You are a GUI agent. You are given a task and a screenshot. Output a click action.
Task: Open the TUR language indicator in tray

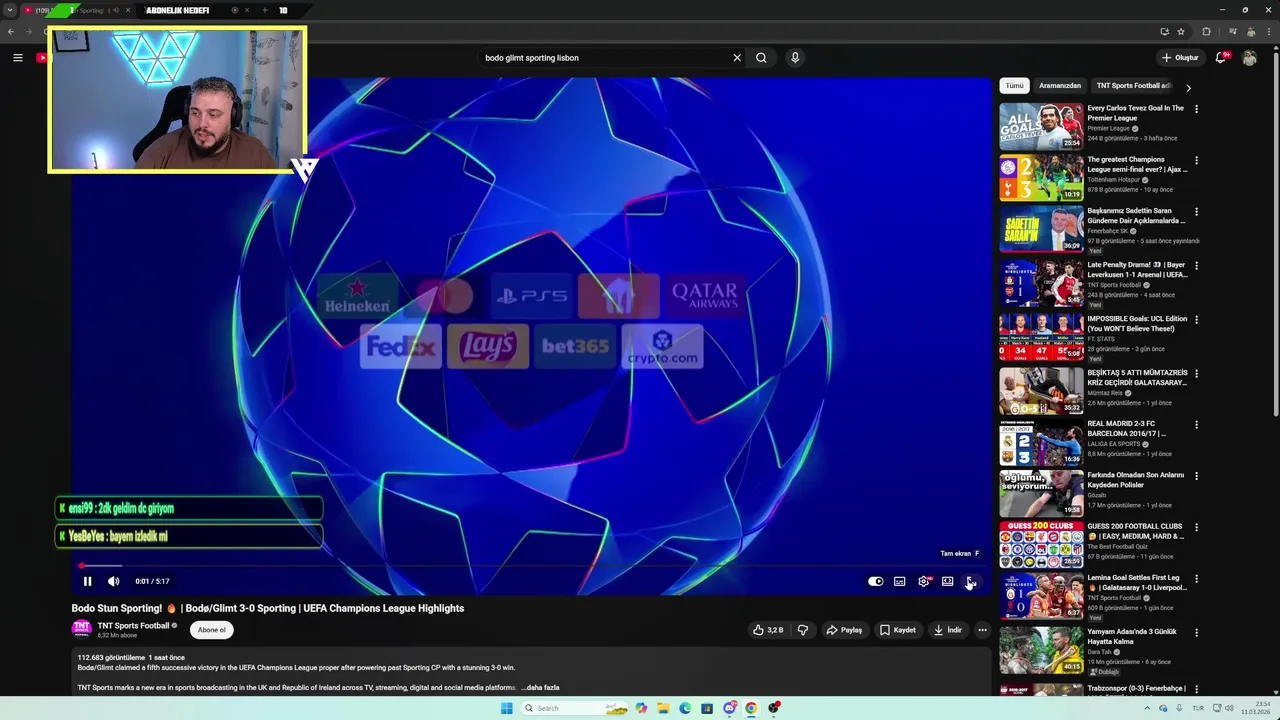tap(1198, 708)
